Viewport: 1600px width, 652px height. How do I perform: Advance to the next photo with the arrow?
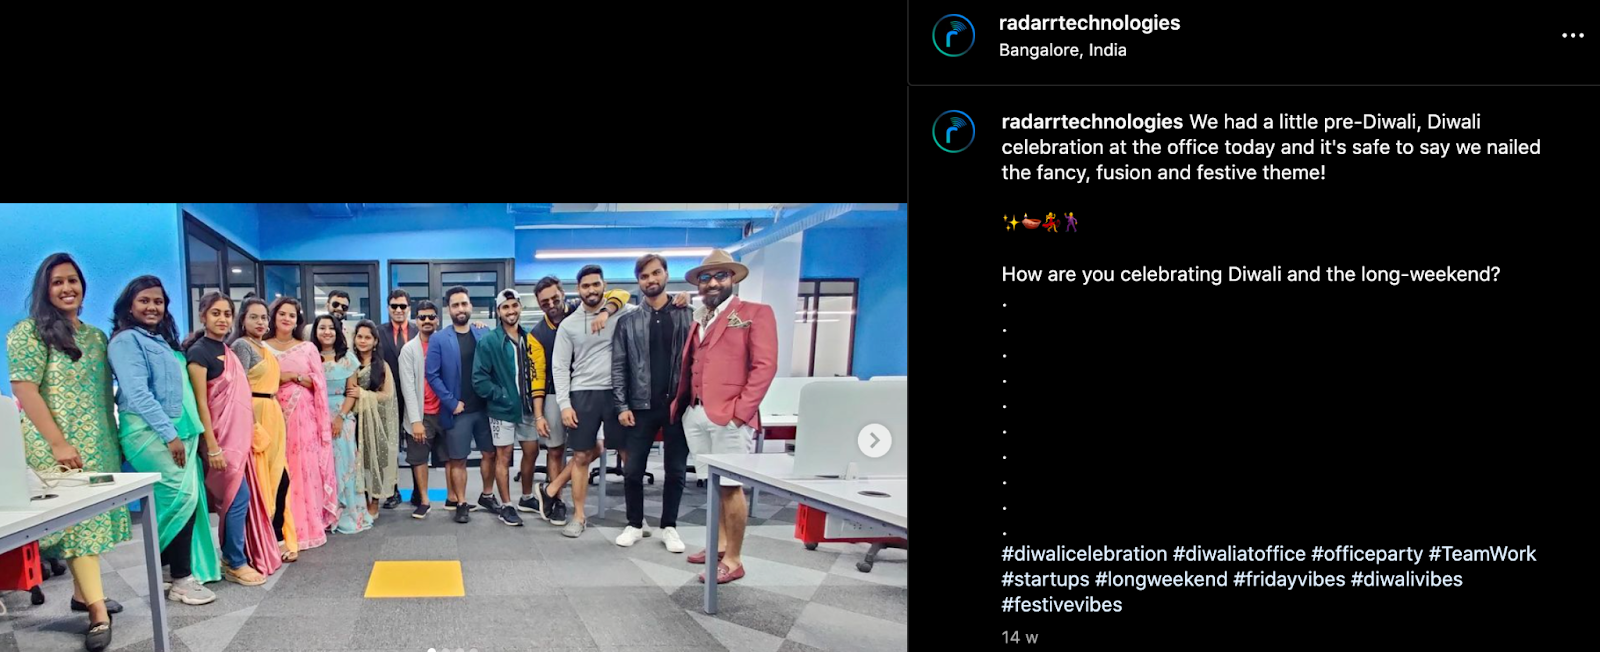(x=874, y=440)
